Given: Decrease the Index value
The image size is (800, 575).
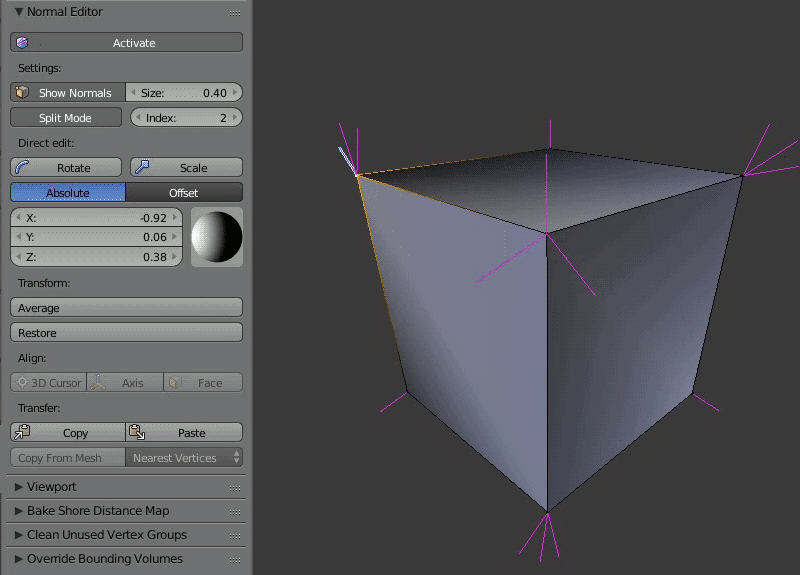Looking at the screenshot, I should click(138, 117).
